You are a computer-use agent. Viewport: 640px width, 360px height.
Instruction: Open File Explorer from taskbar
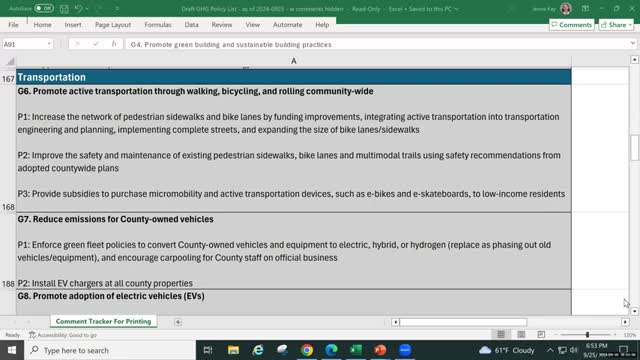tap(233, 350)
